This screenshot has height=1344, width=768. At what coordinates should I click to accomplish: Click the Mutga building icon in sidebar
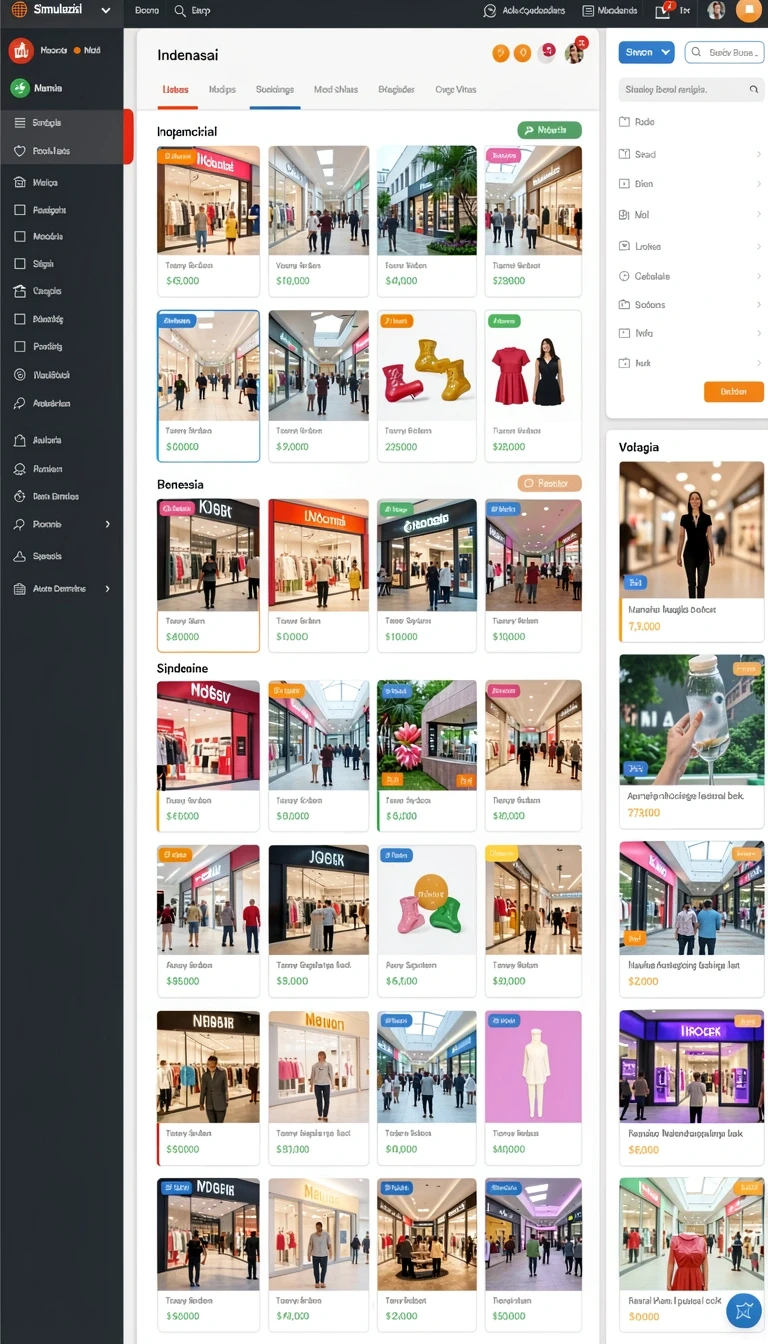20,183
